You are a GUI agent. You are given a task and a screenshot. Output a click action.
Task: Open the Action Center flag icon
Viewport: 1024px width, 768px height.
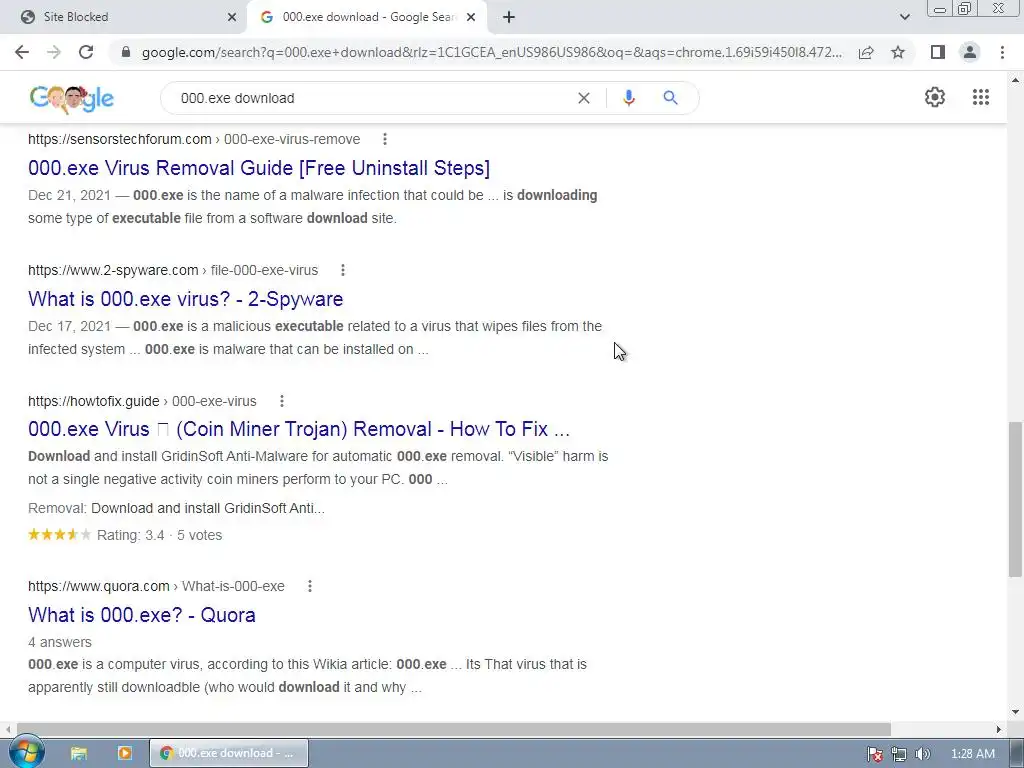coord(875,754)
